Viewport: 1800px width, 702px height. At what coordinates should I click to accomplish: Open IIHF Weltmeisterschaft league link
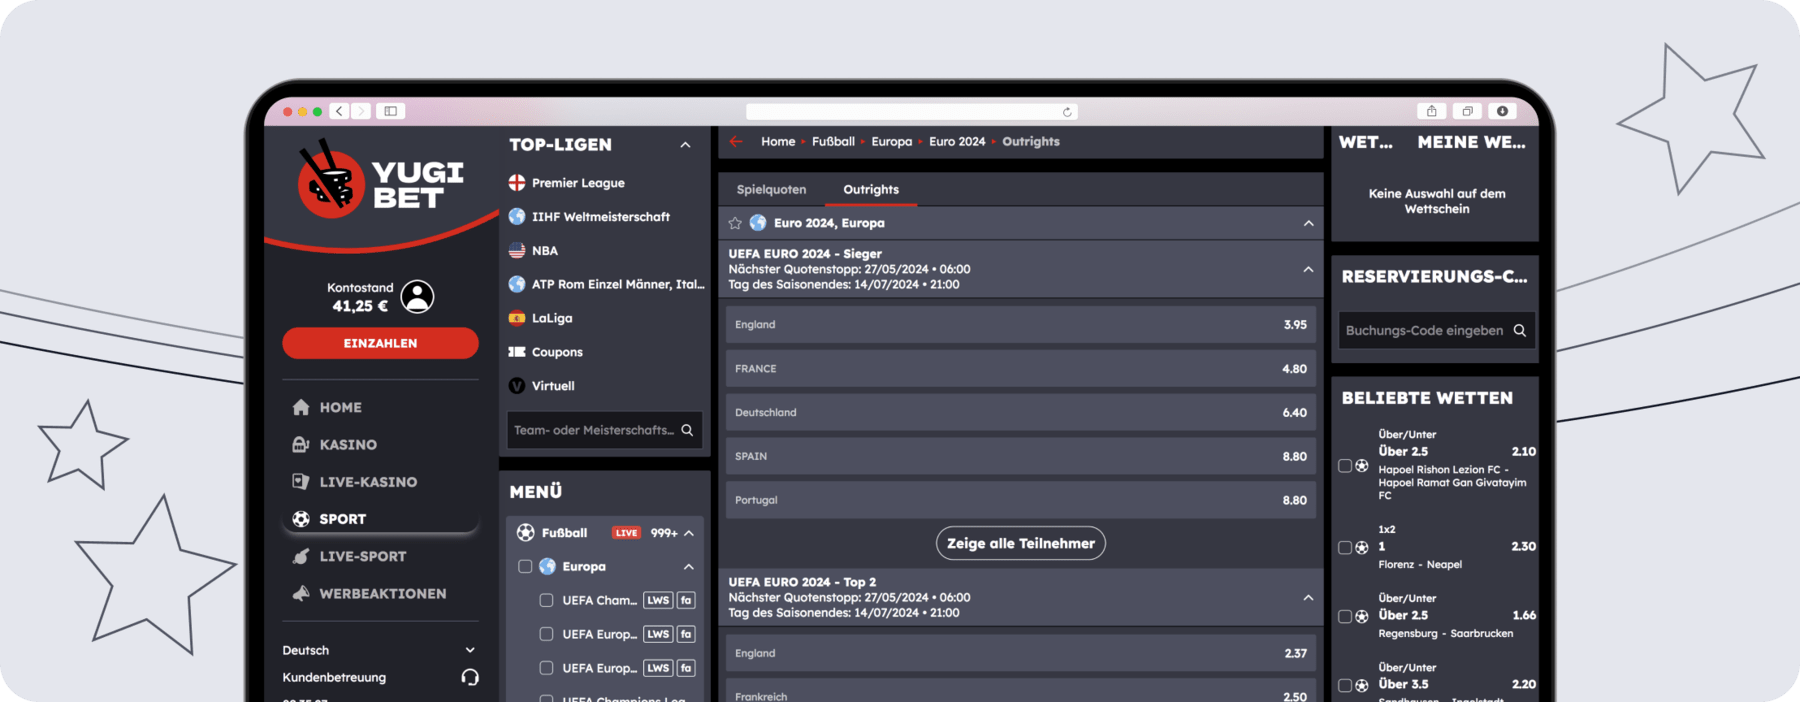point(601,216)
